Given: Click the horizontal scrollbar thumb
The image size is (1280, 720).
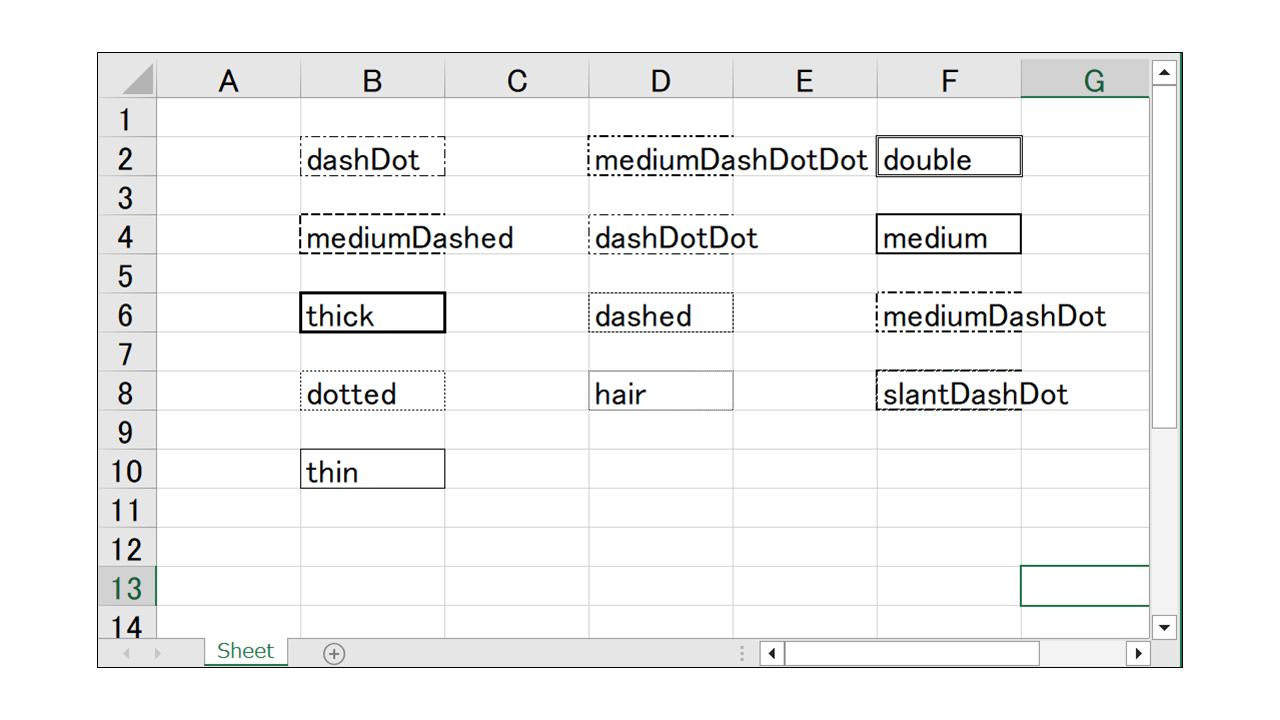Looking at the screenshot, I should (x=912, y=654).
